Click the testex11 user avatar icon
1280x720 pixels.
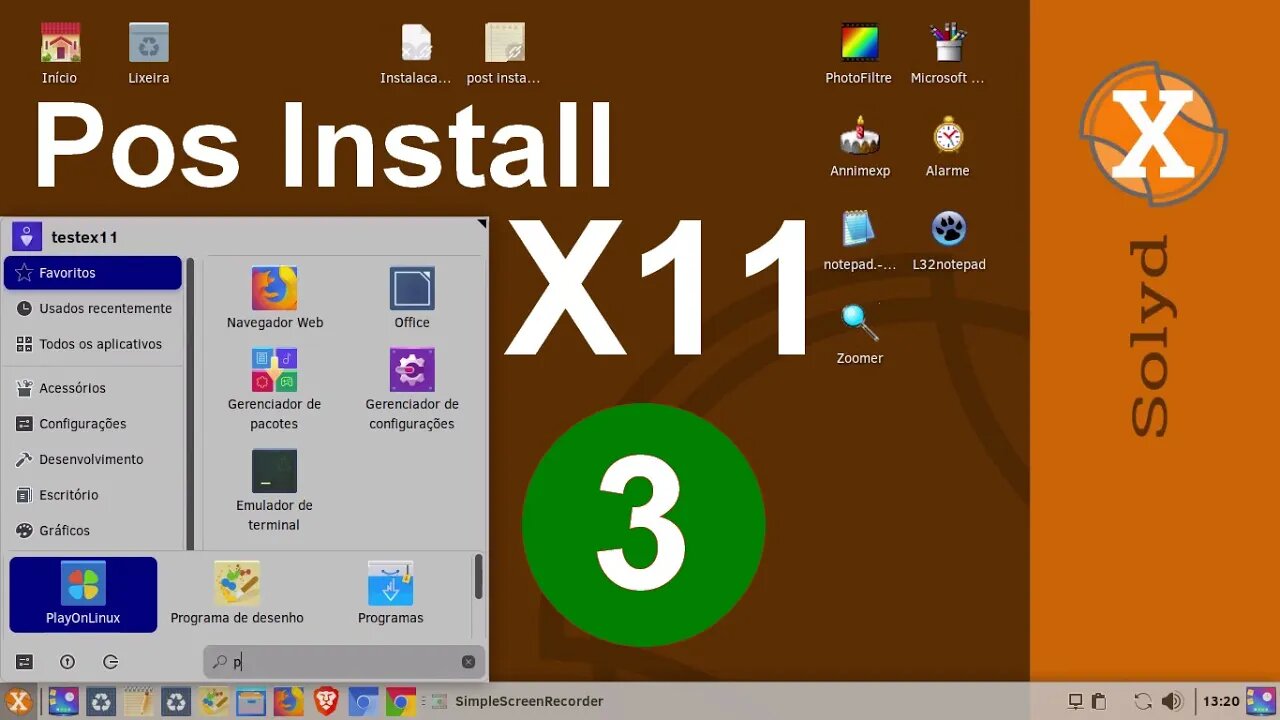click(26, 237)
